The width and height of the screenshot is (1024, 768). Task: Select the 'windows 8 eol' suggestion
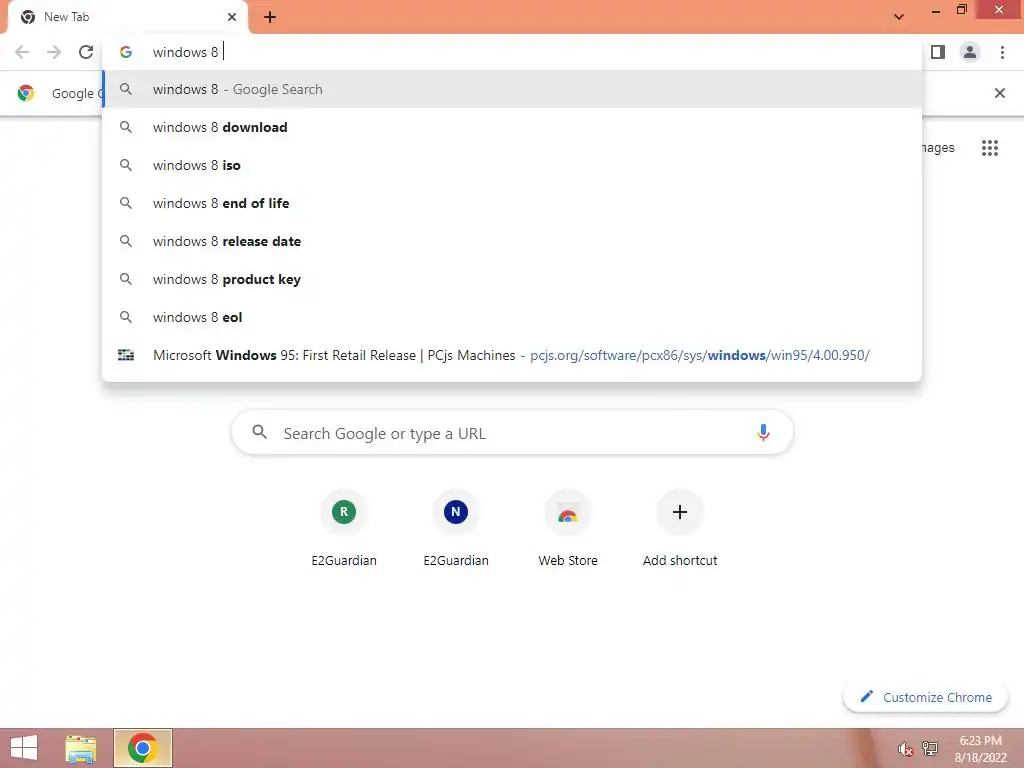(512, 317)
